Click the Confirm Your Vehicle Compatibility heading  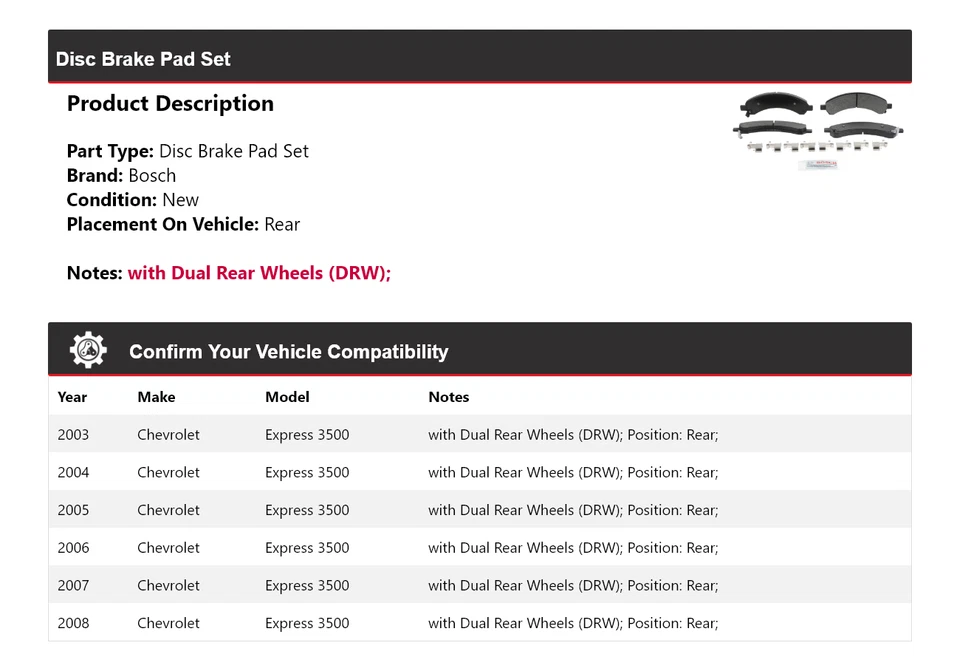(288, 352)
